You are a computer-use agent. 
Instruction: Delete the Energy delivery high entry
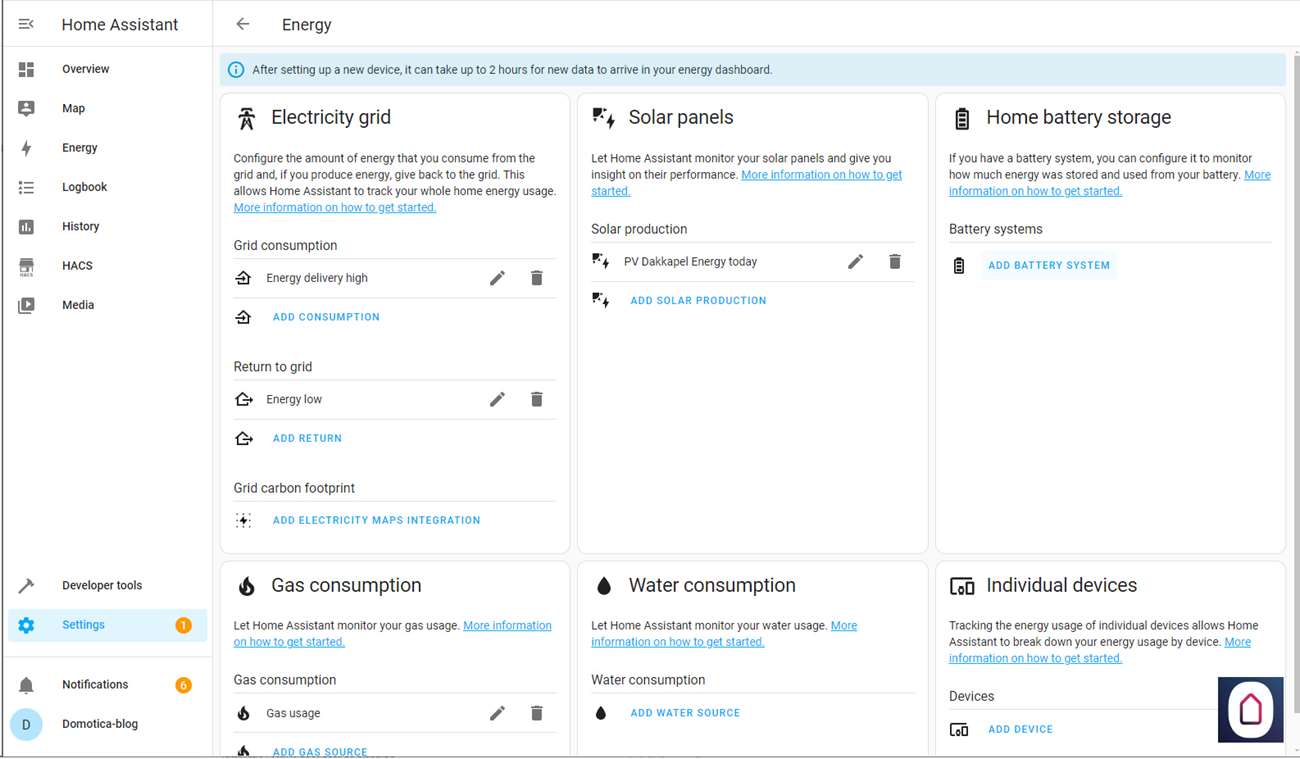537,278
